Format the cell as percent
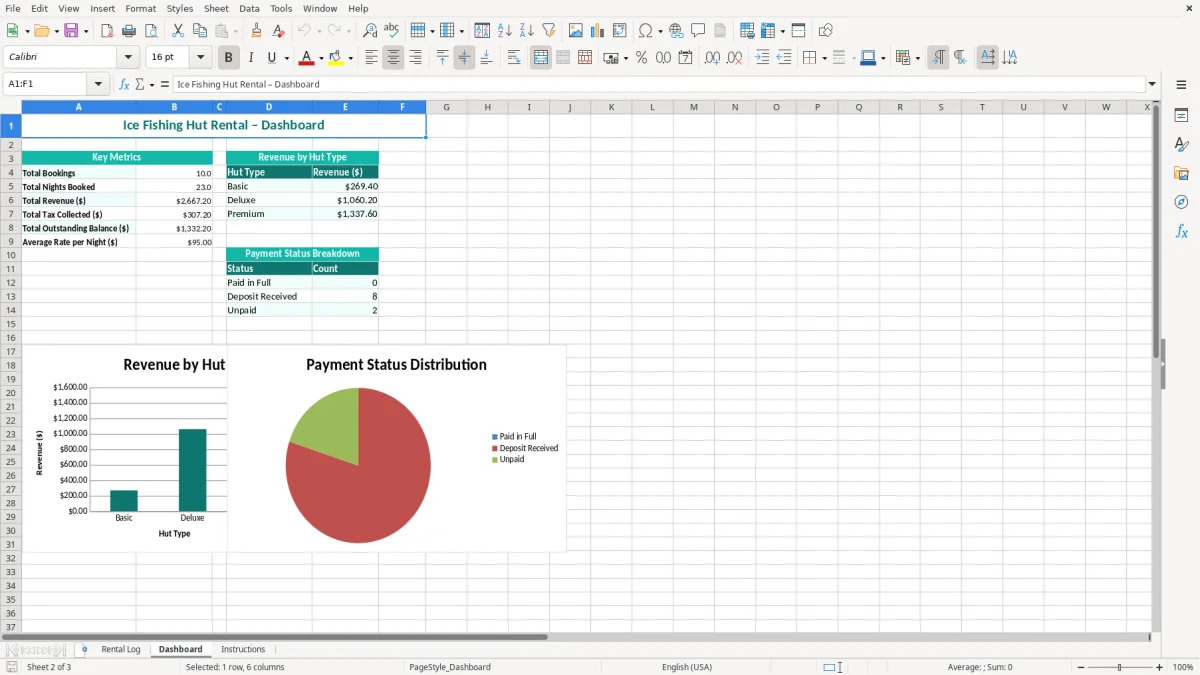This screenshot has width=1200, height=675. click(641, 58)
